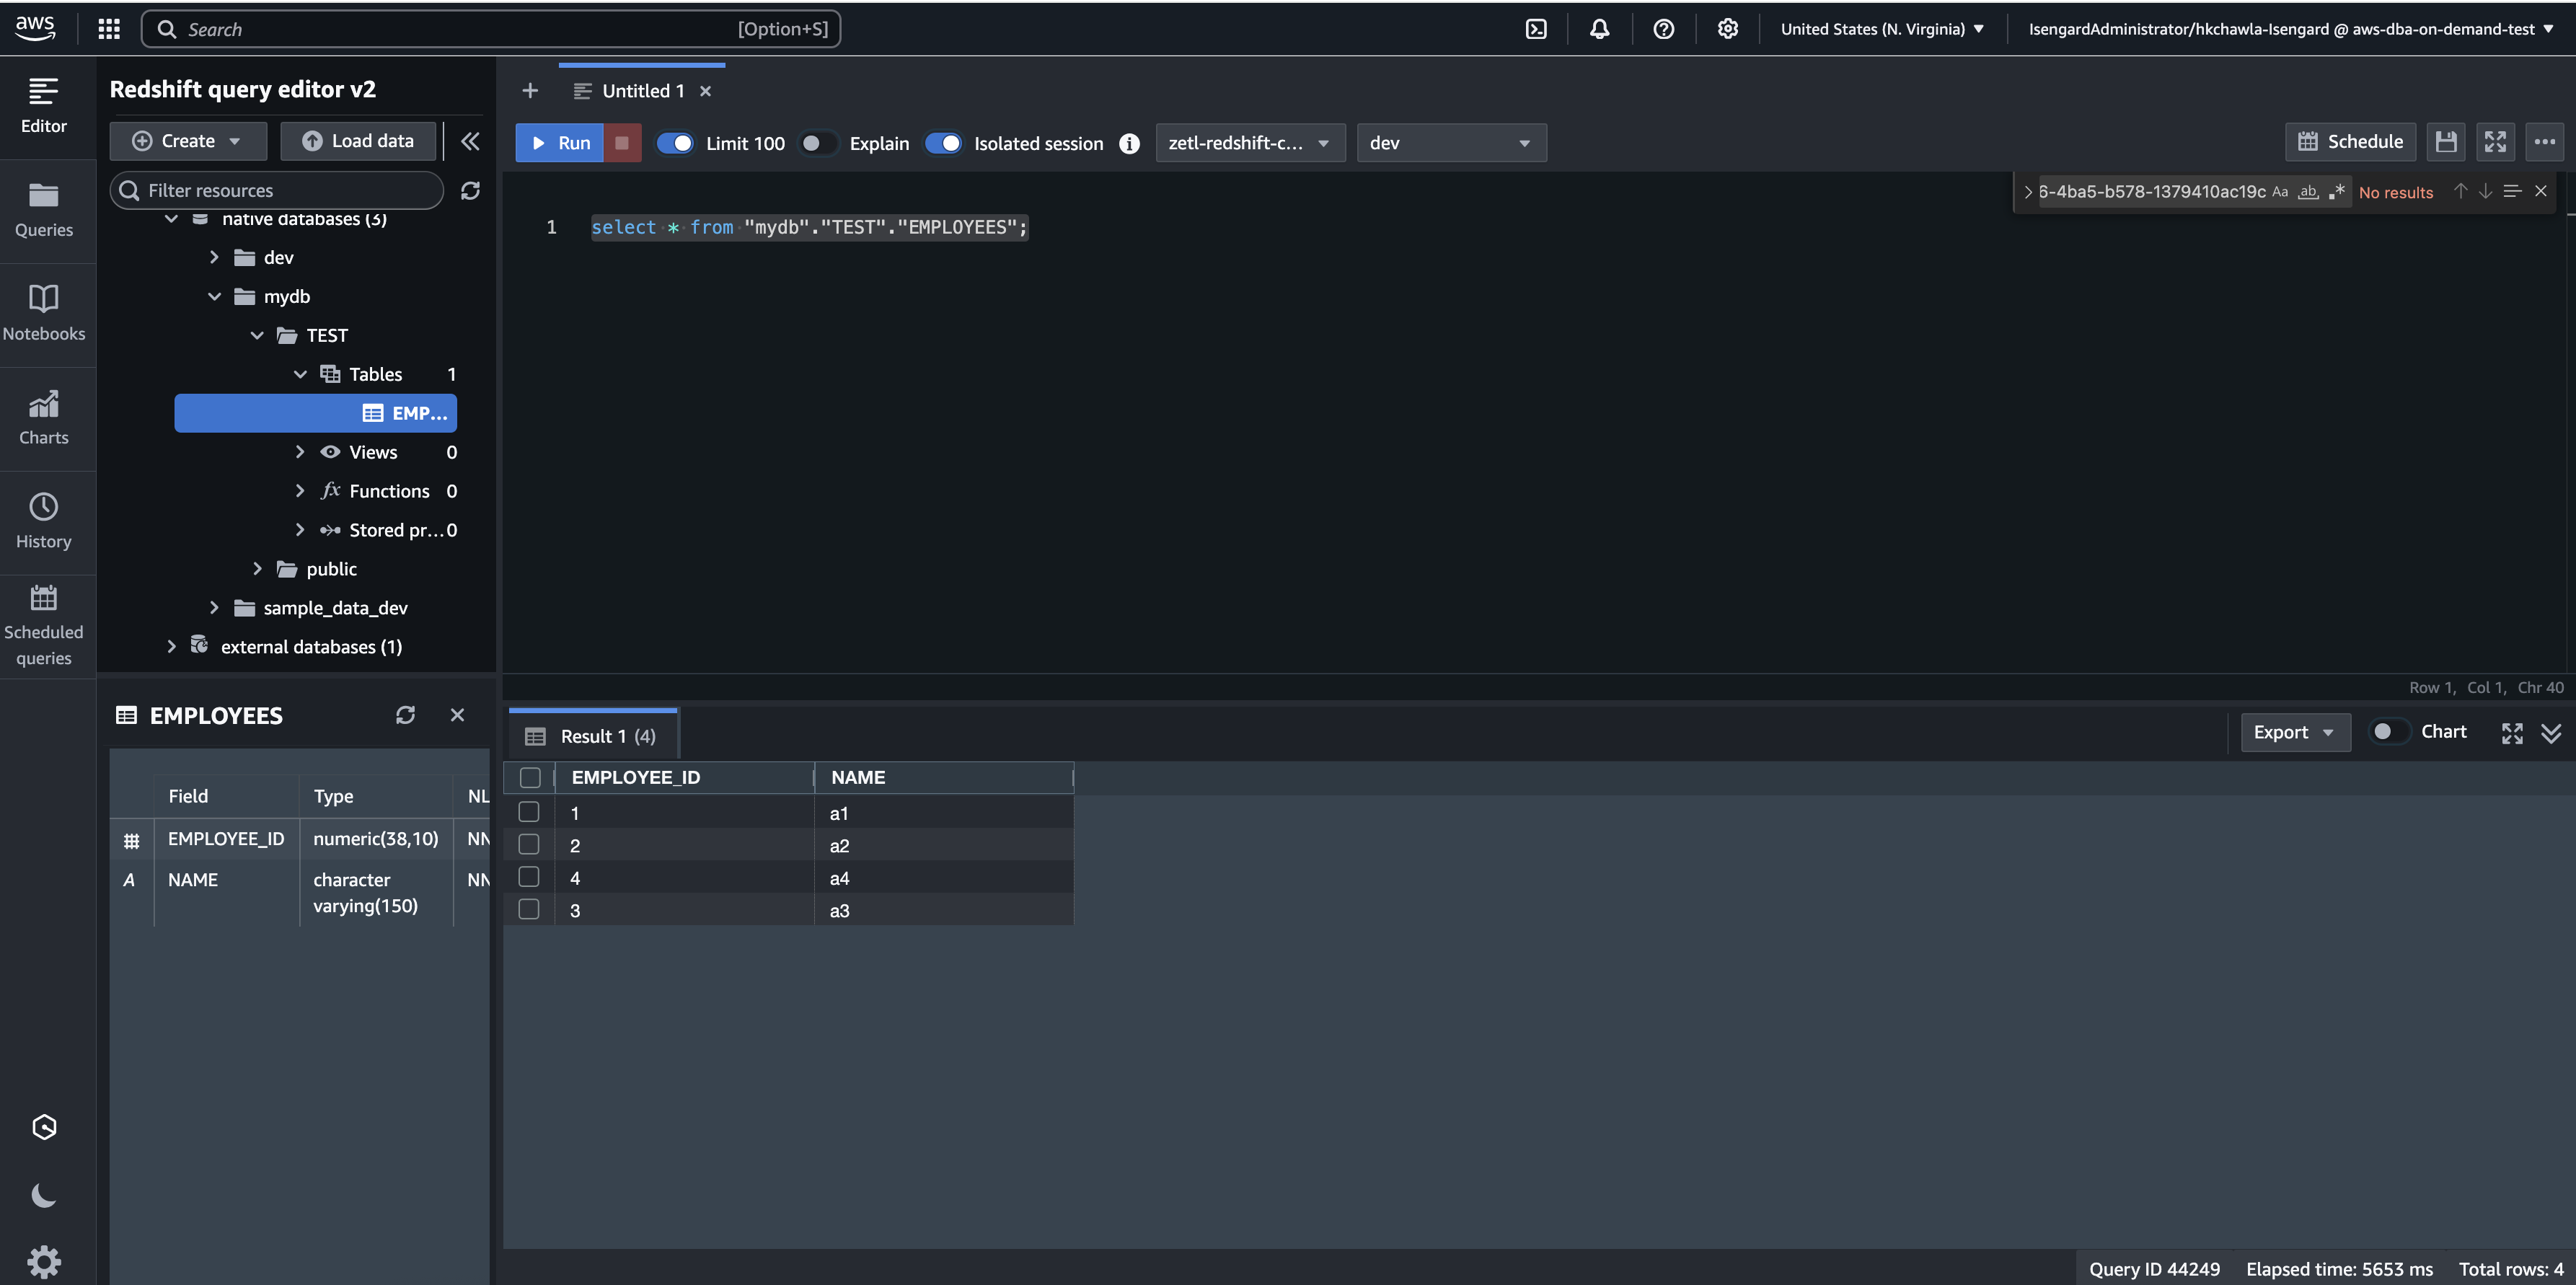Click the Schedule button
The height and width of the screenshot is (1285, 2576).
(x=2350, y=142)
